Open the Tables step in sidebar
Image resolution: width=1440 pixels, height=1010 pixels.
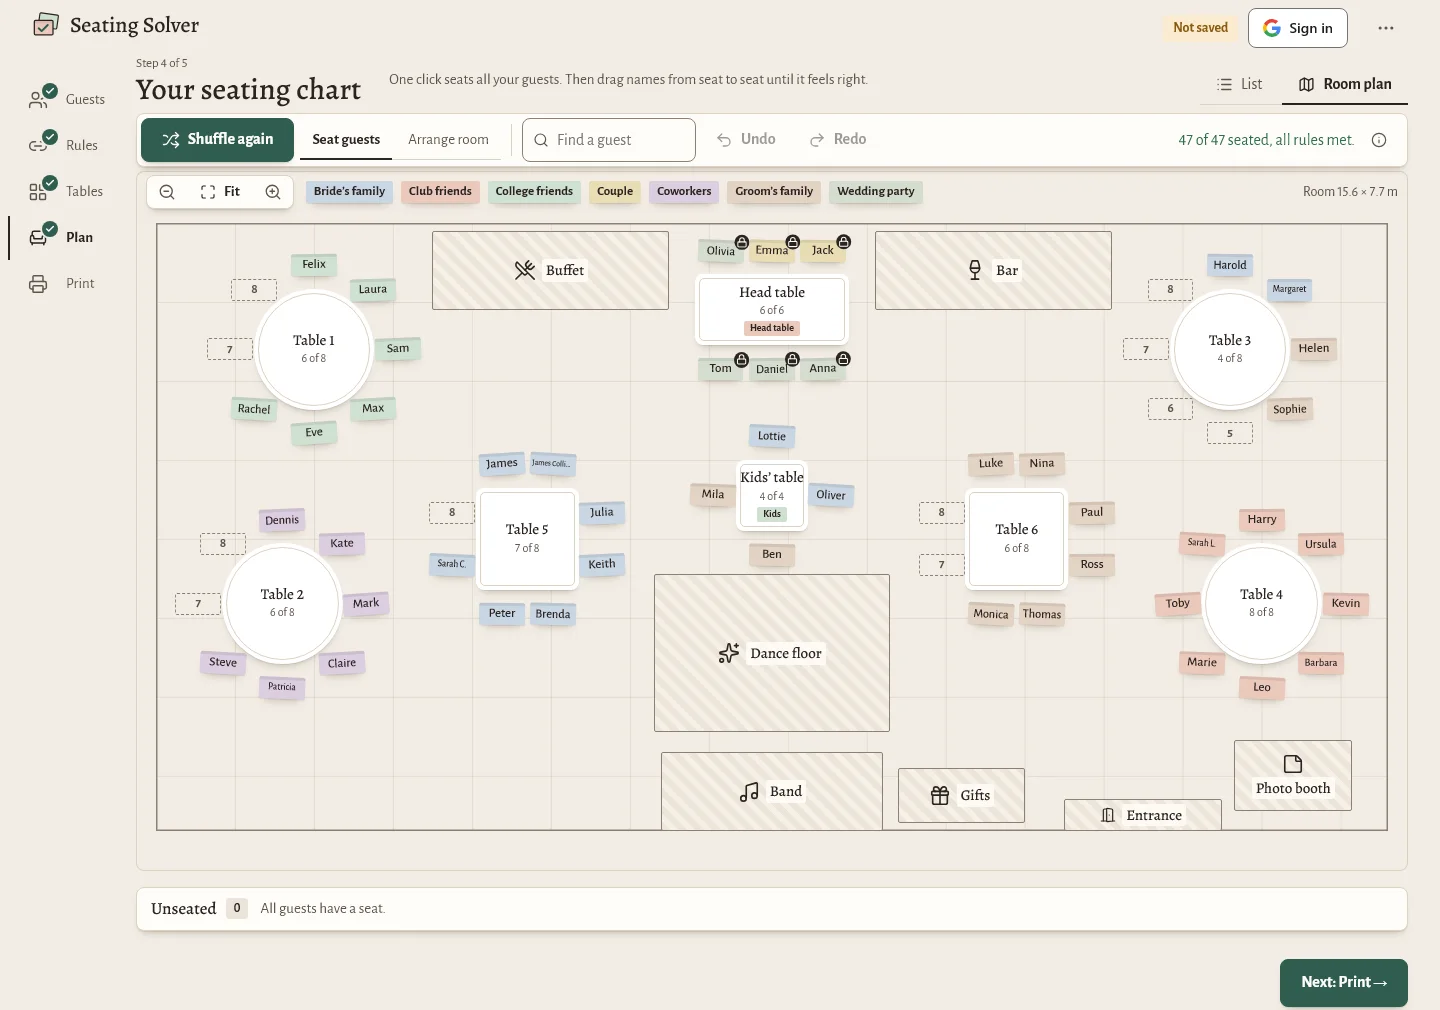click(66, 191)
